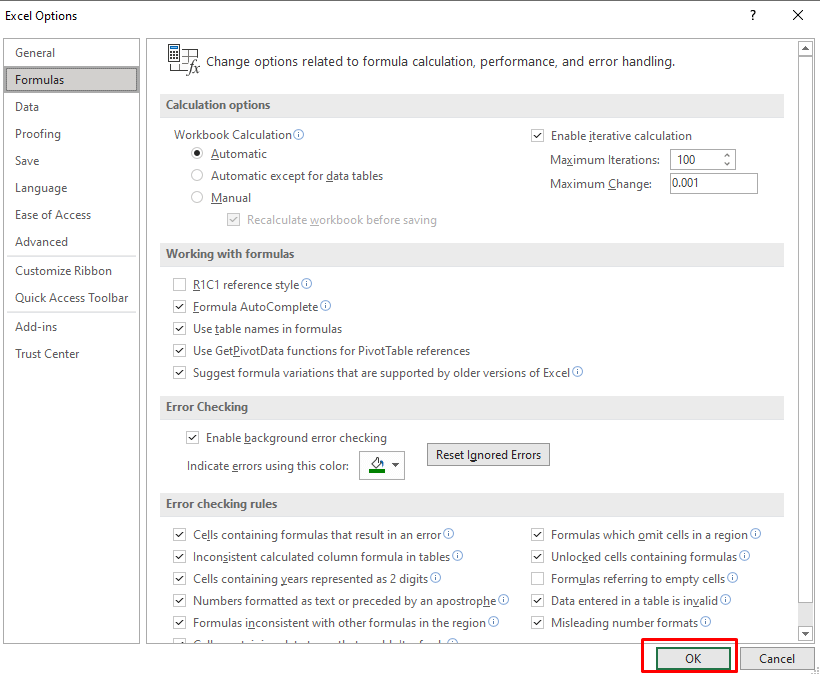The image size is (820, 674).
Task: Increase Maximum Iterations with the up arrow
Action: (x=727, y=155)
